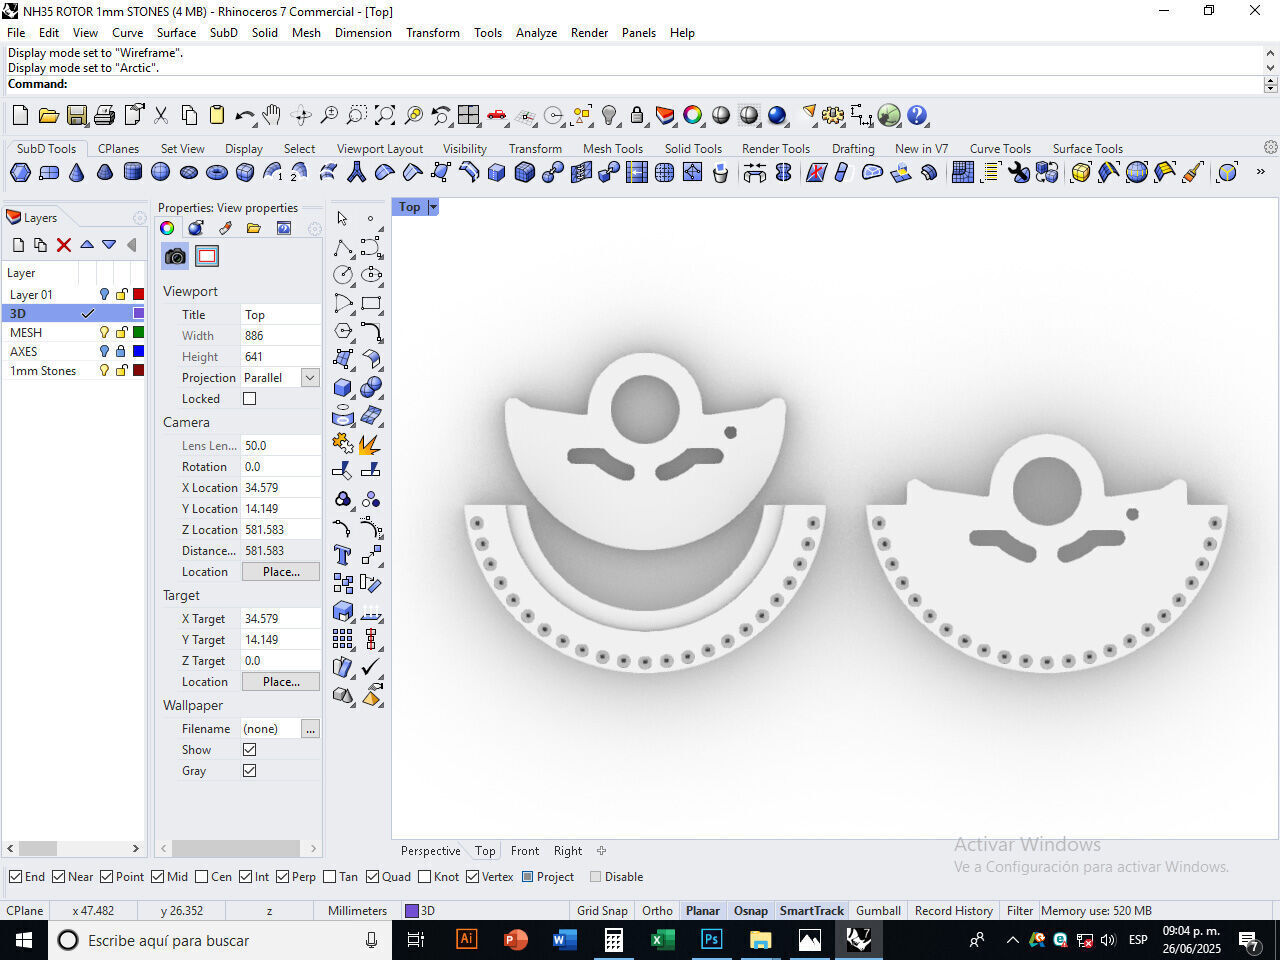Select the Box solid tool

coord(343,387)
